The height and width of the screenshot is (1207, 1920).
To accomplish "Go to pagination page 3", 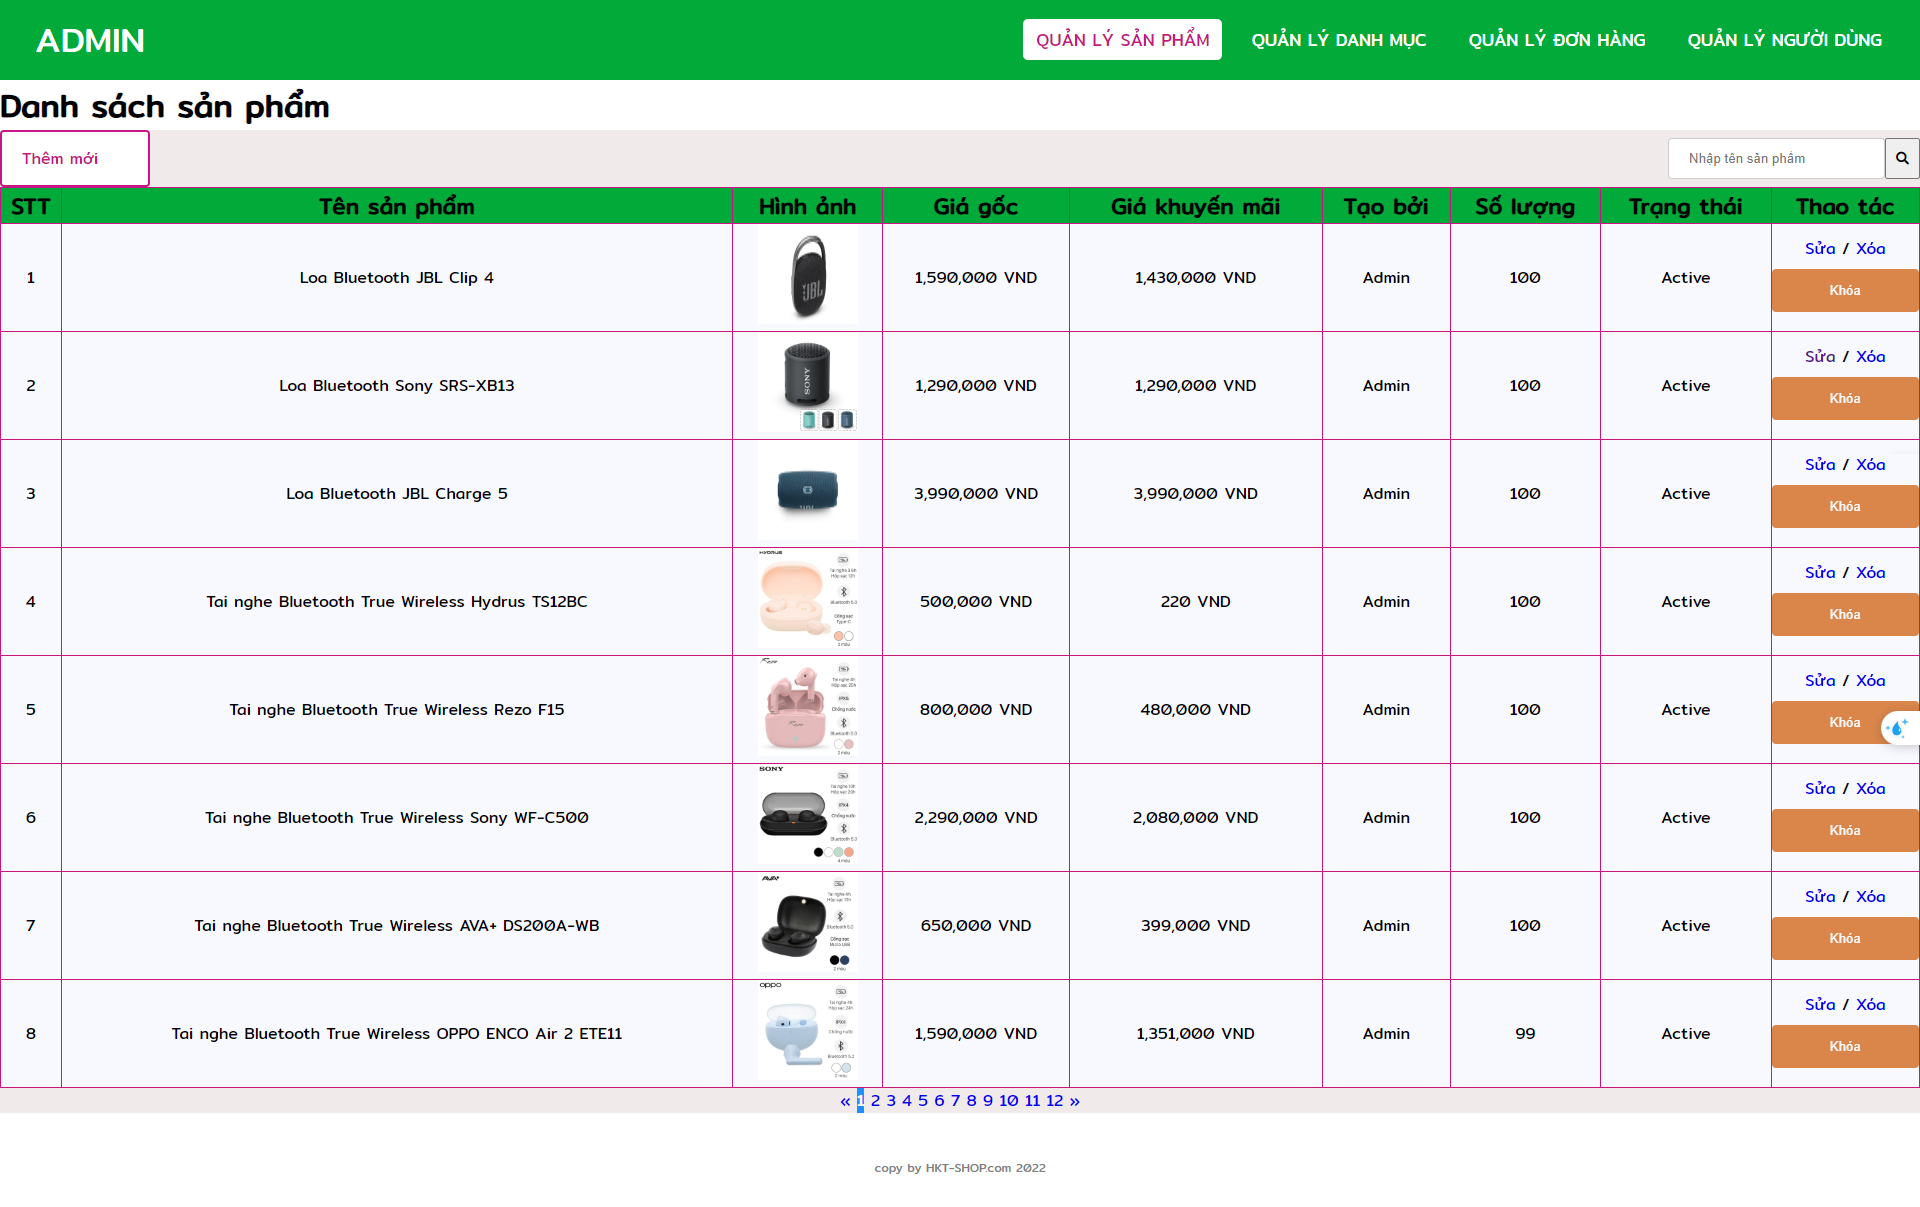I will [x=891, y=1100].
